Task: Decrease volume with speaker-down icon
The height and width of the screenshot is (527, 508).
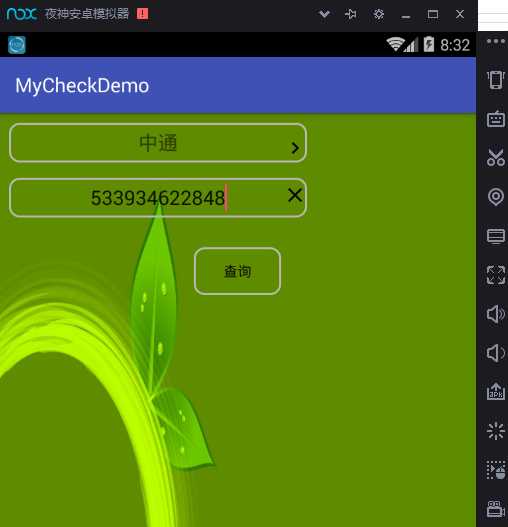Action: click(x=496, y=353)
